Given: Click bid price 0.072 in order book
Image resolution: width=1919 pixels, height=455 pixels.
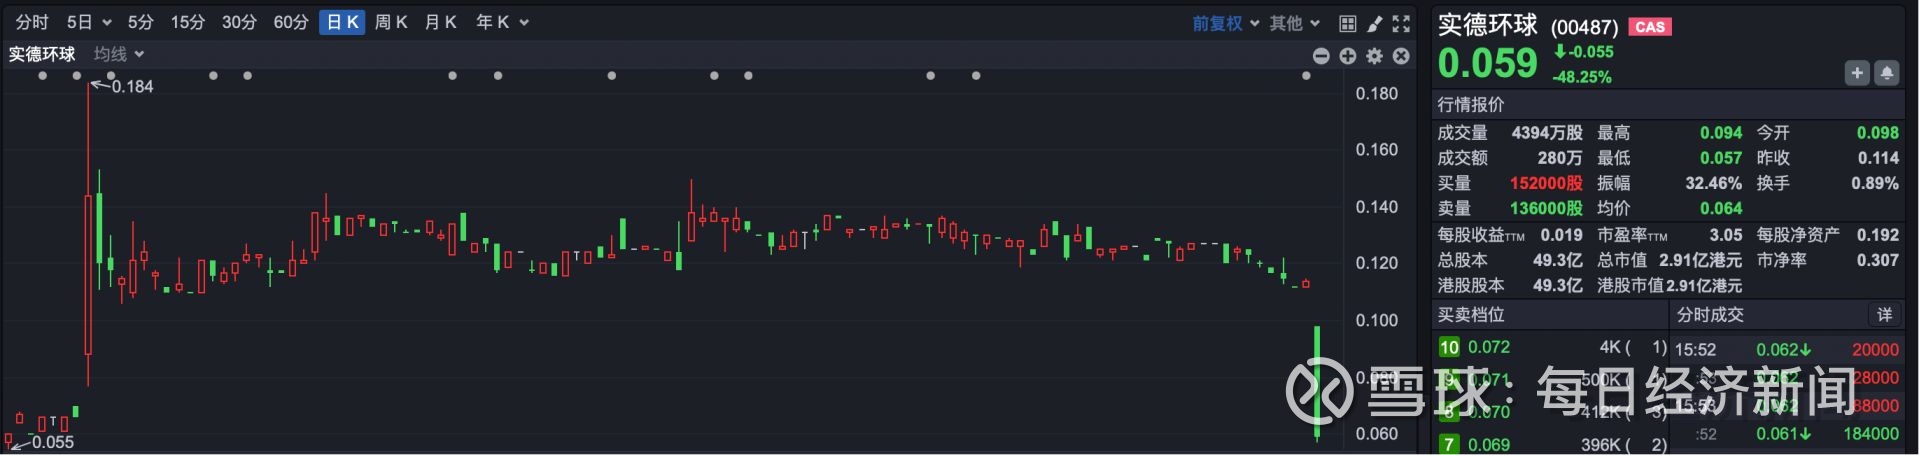Looking at the screenshot, I should [x=1489, y=347].
